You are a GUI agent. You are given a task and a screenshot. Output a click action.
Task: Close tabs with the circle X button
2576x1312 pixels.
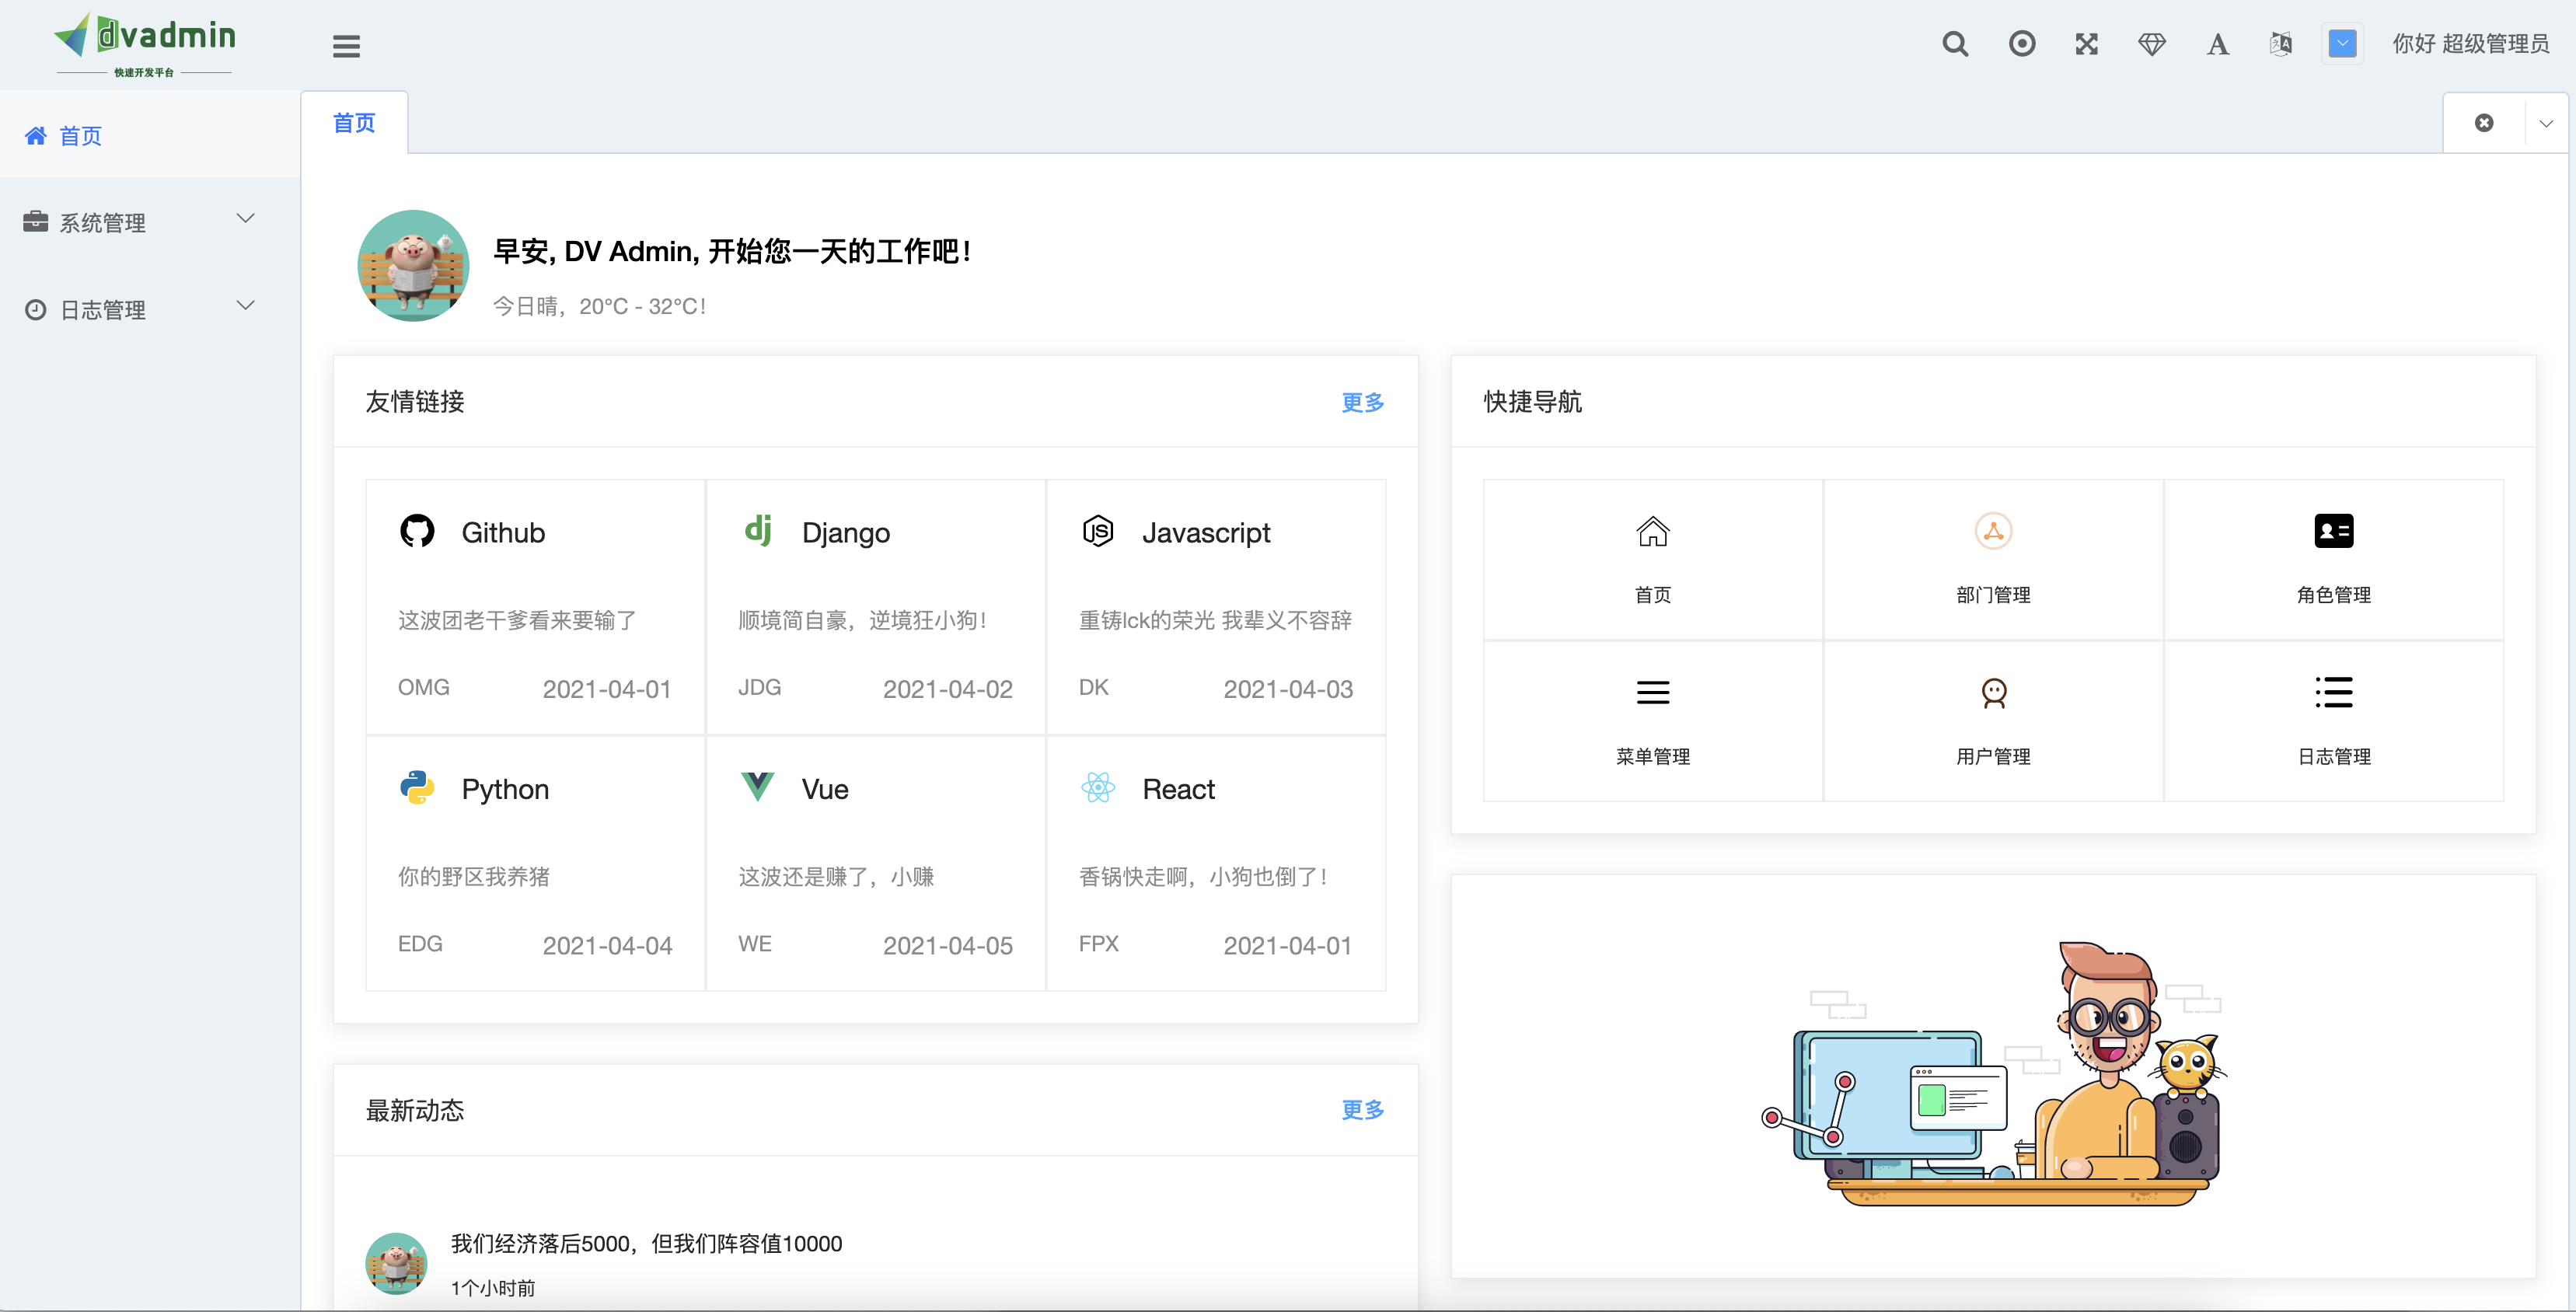(x=2483, y=123)
